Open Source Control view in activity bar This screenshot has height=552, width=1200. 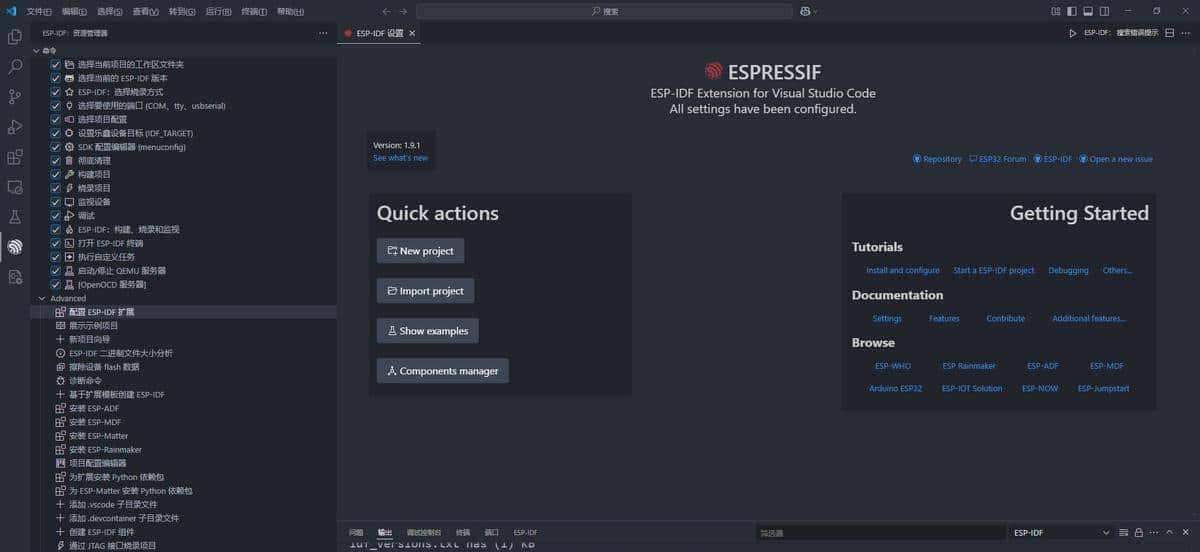pyautogui.click(x=15, y=97)
